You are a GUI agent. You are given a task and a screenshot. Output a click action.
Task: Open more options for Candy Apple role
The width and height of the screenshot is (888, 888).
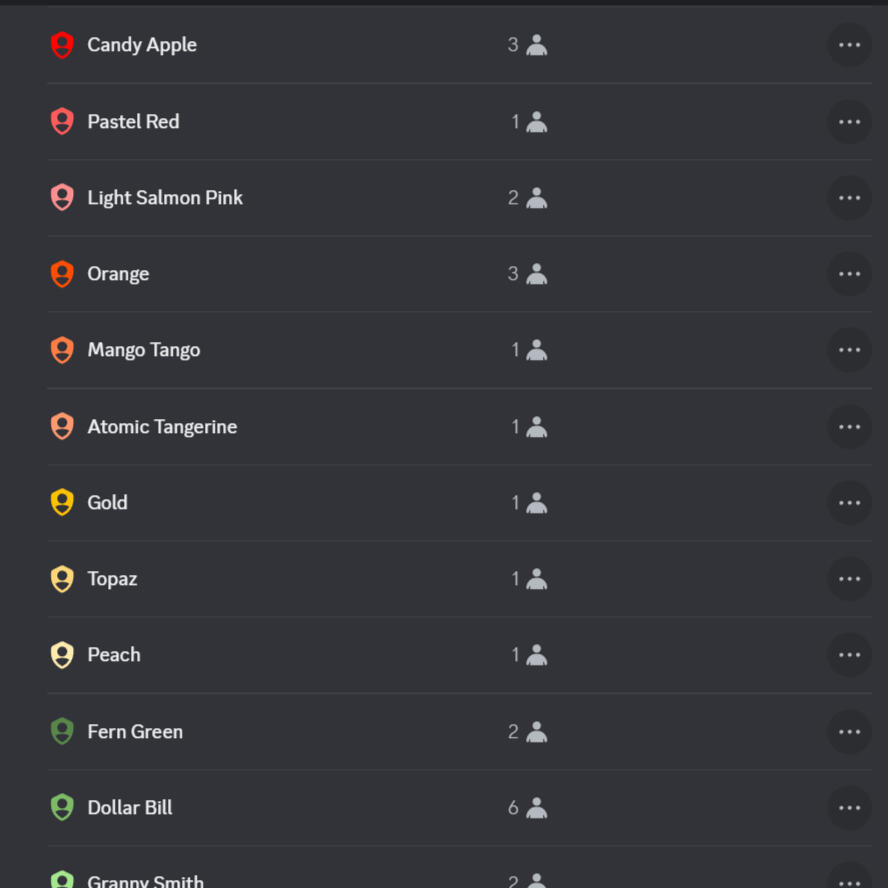coord(849,45)
